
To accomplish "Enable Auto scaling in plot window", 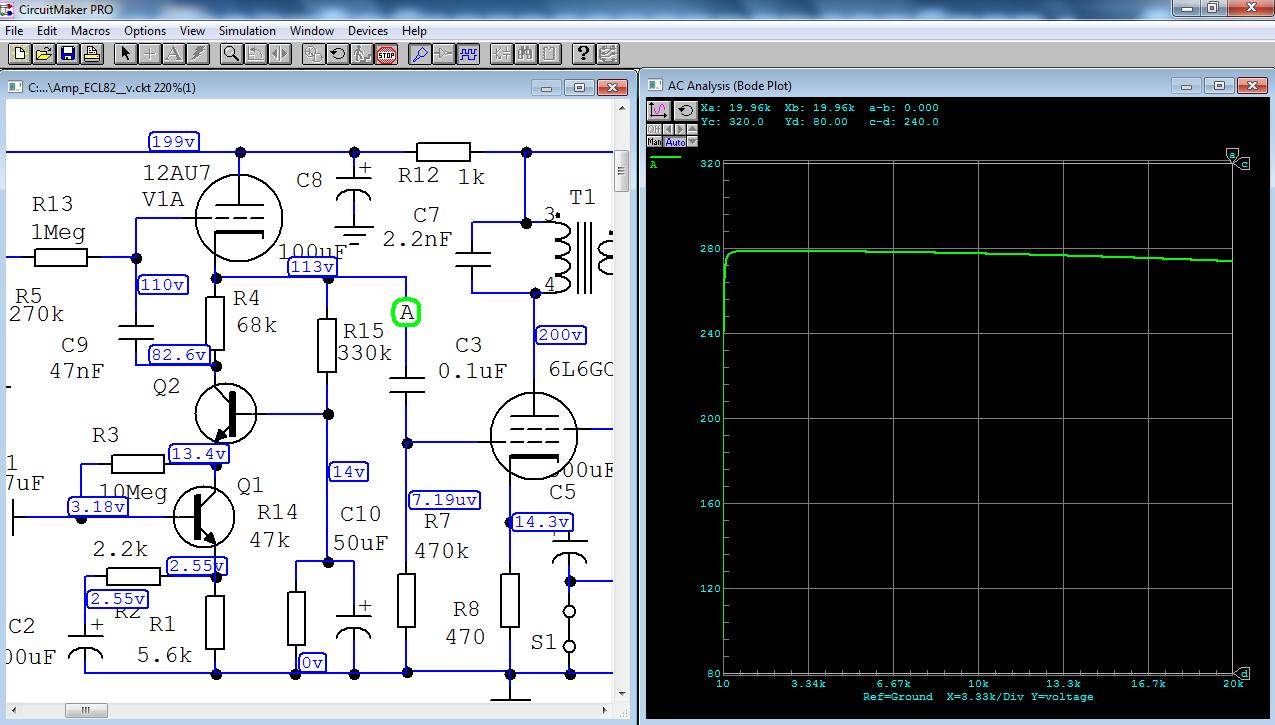I will 675,142.
